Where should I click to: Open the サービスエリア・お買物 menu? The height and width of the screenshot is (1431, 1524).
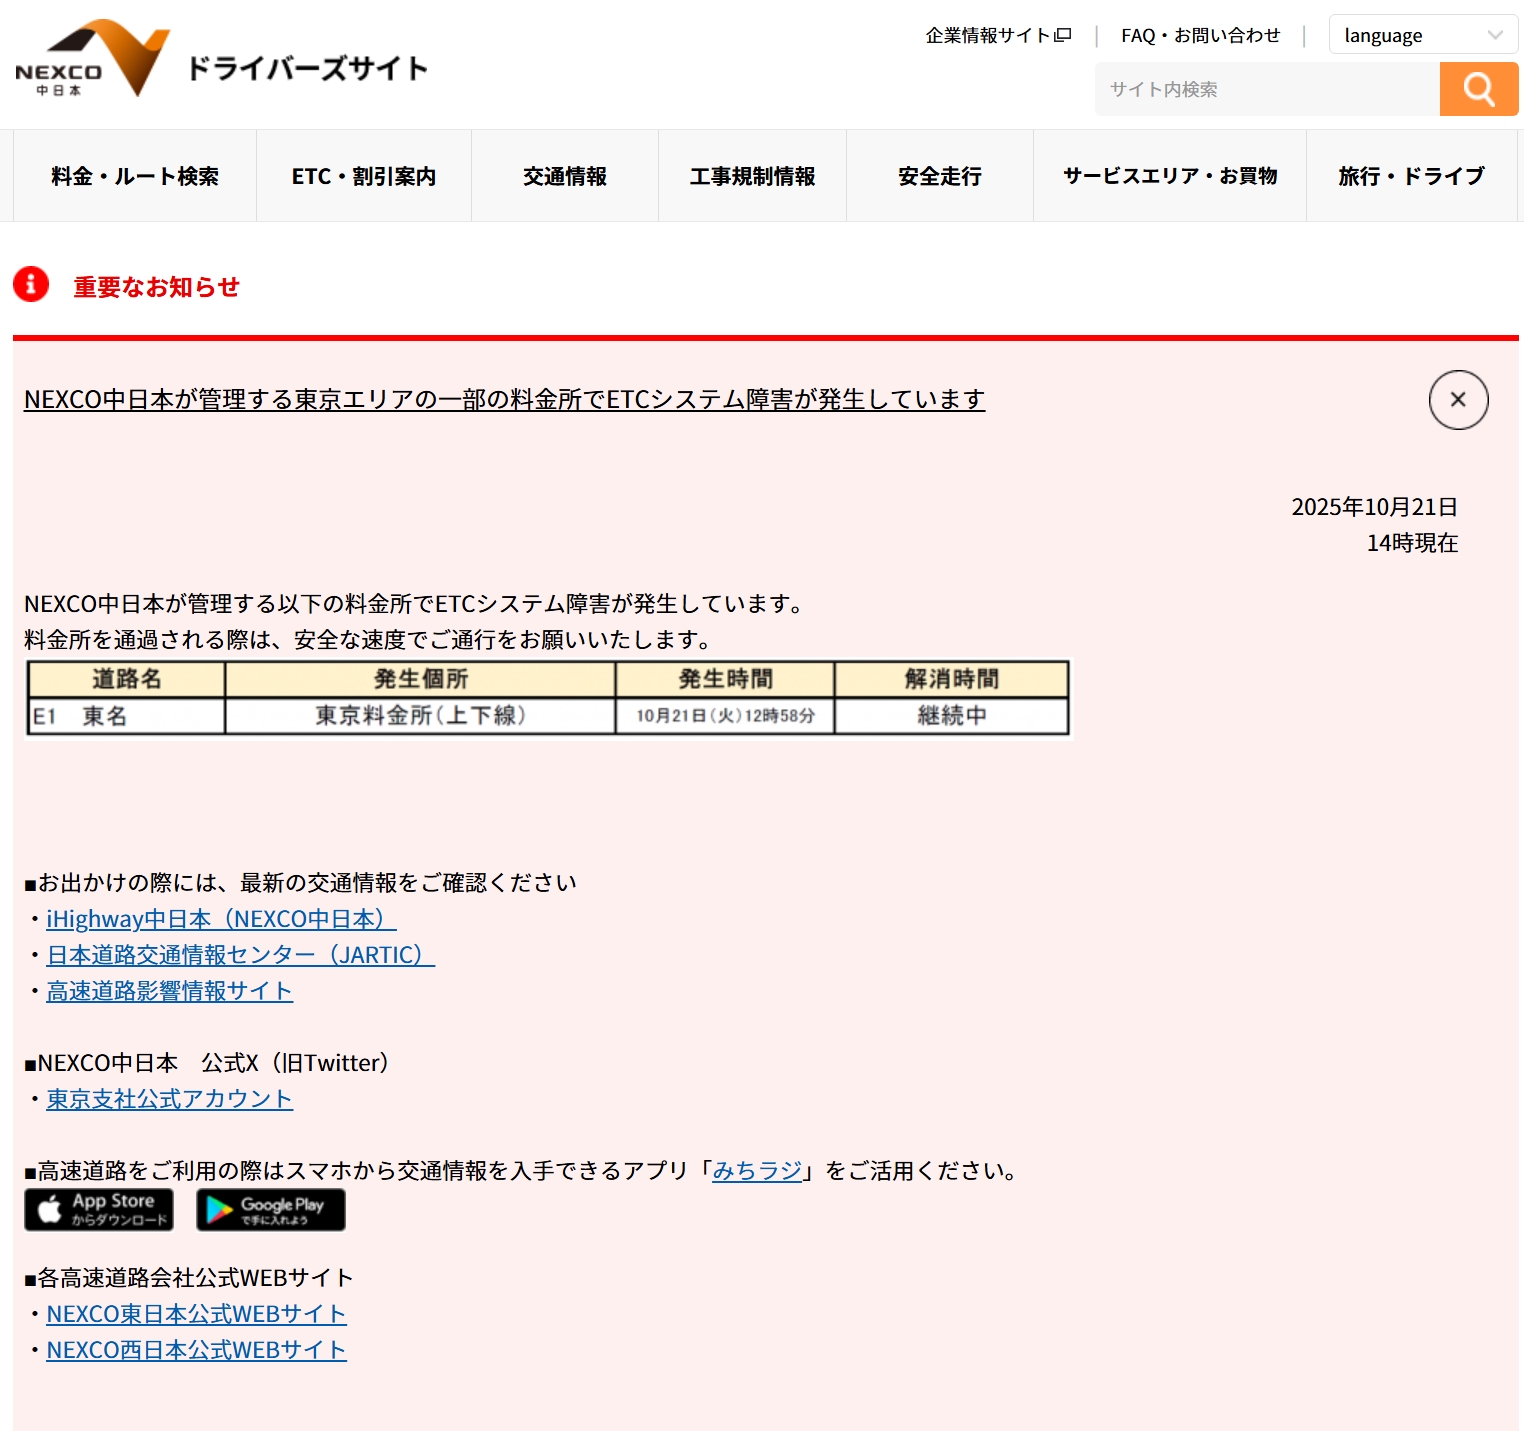coord(1169,176)
